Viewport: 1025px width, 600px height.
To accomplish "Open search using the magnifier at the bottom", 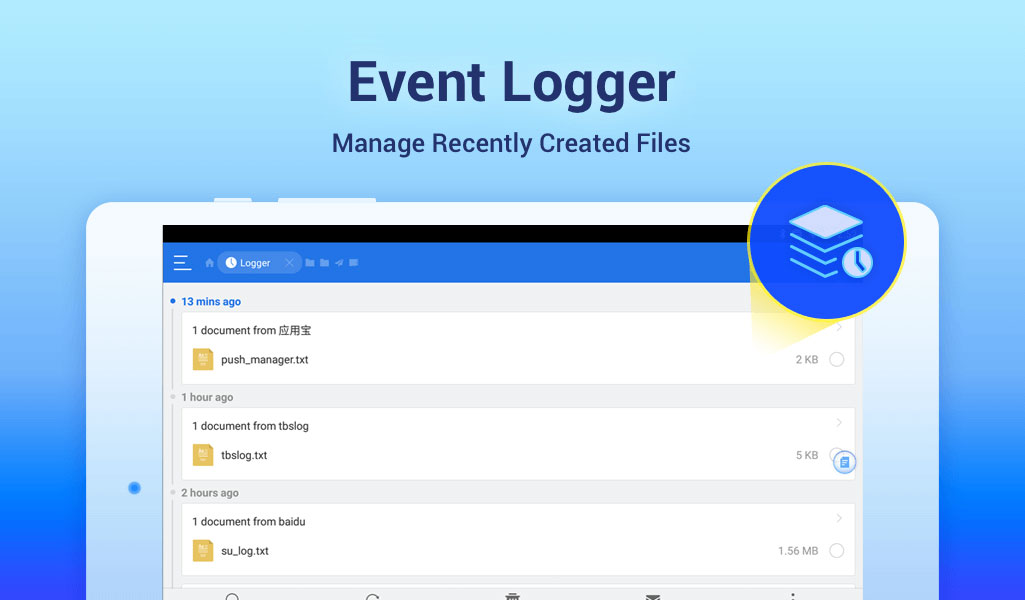I will (233, 594).
